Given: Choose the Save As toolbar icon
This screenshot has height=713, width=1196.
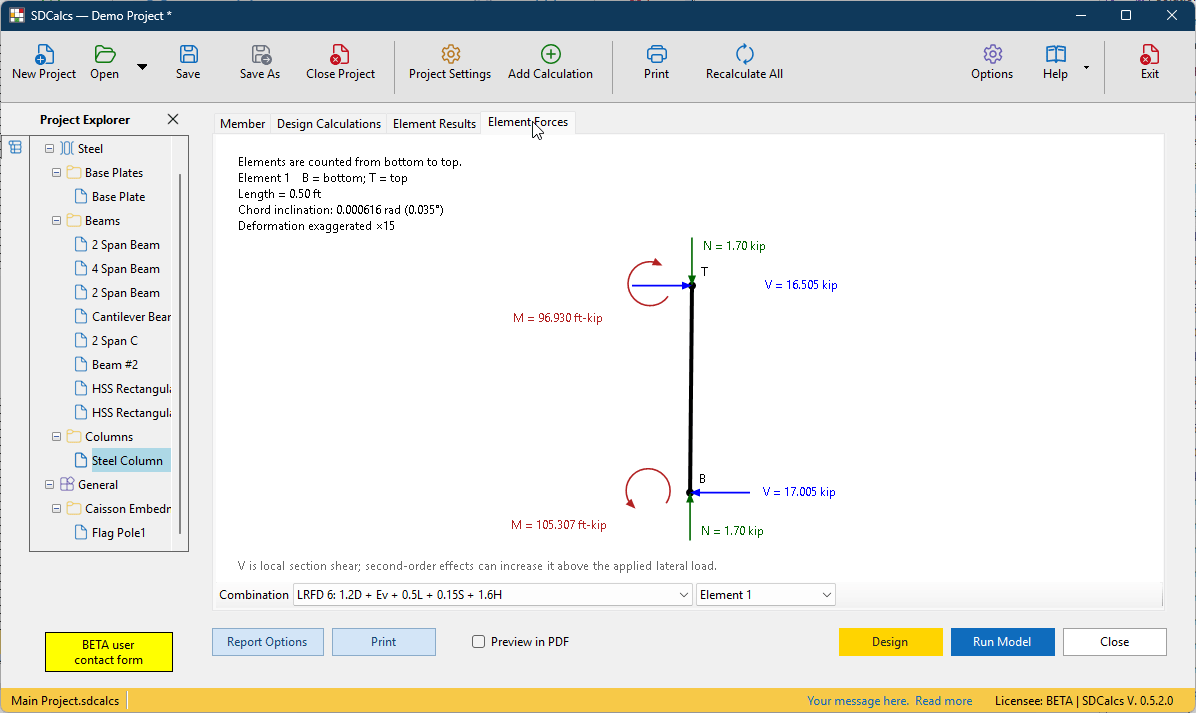Looking at the screenshot, I should click(x=261, y=55).
